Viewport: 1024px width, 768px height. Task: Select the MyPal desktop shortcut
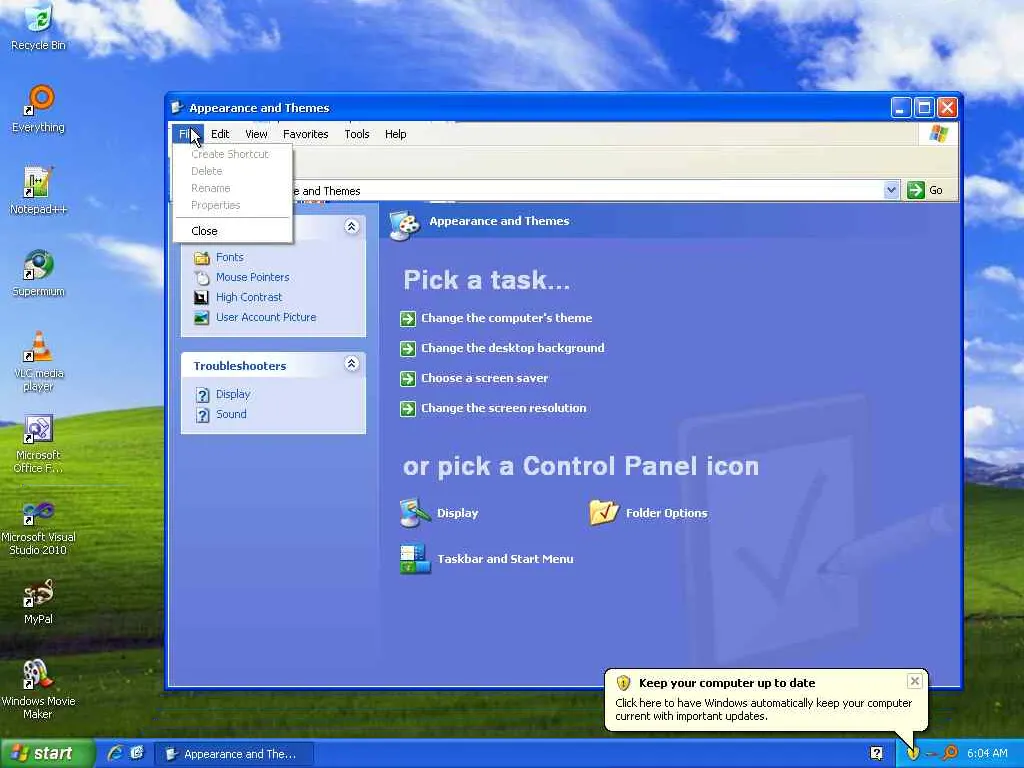[x=38, y=601]
